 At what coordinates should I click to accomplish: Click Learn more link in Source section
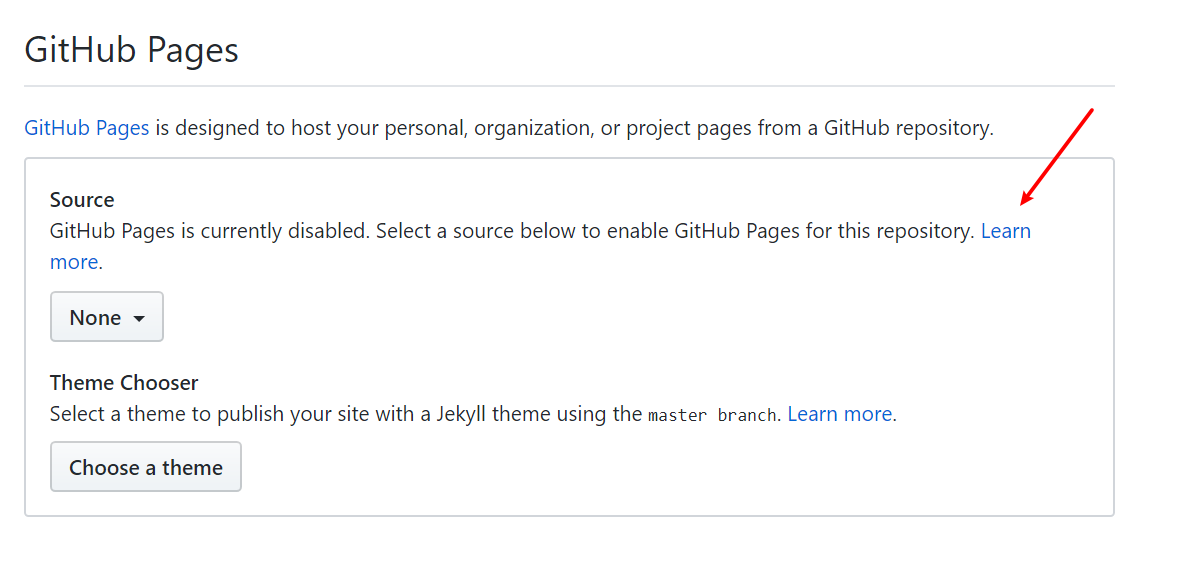click(x=1005, y=232)
